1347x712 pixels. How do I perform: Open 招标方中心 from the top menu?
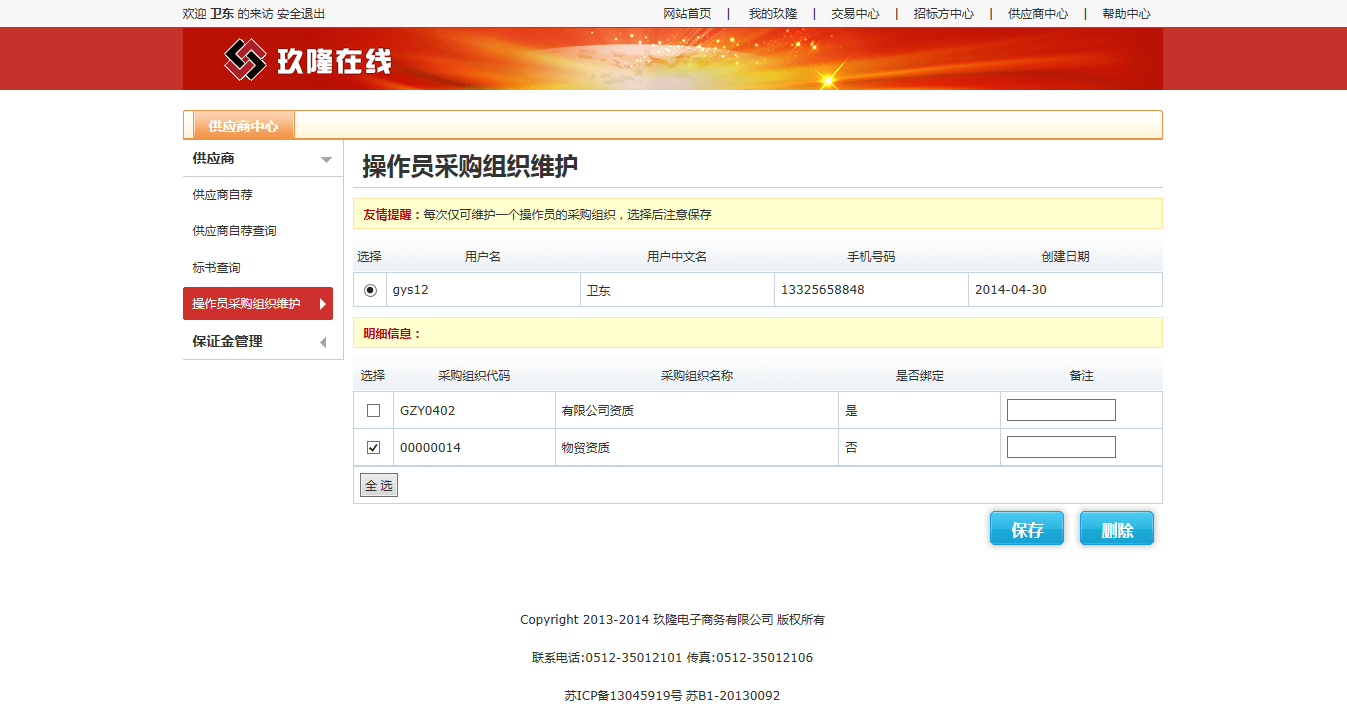943,14
